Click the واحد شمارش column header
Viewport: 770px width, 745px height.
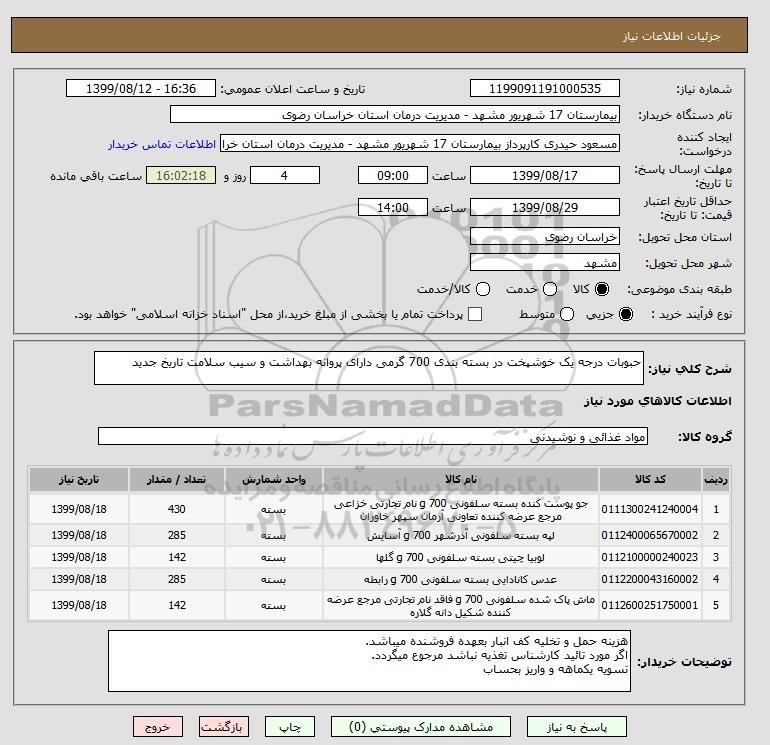(x=274, y=479)
